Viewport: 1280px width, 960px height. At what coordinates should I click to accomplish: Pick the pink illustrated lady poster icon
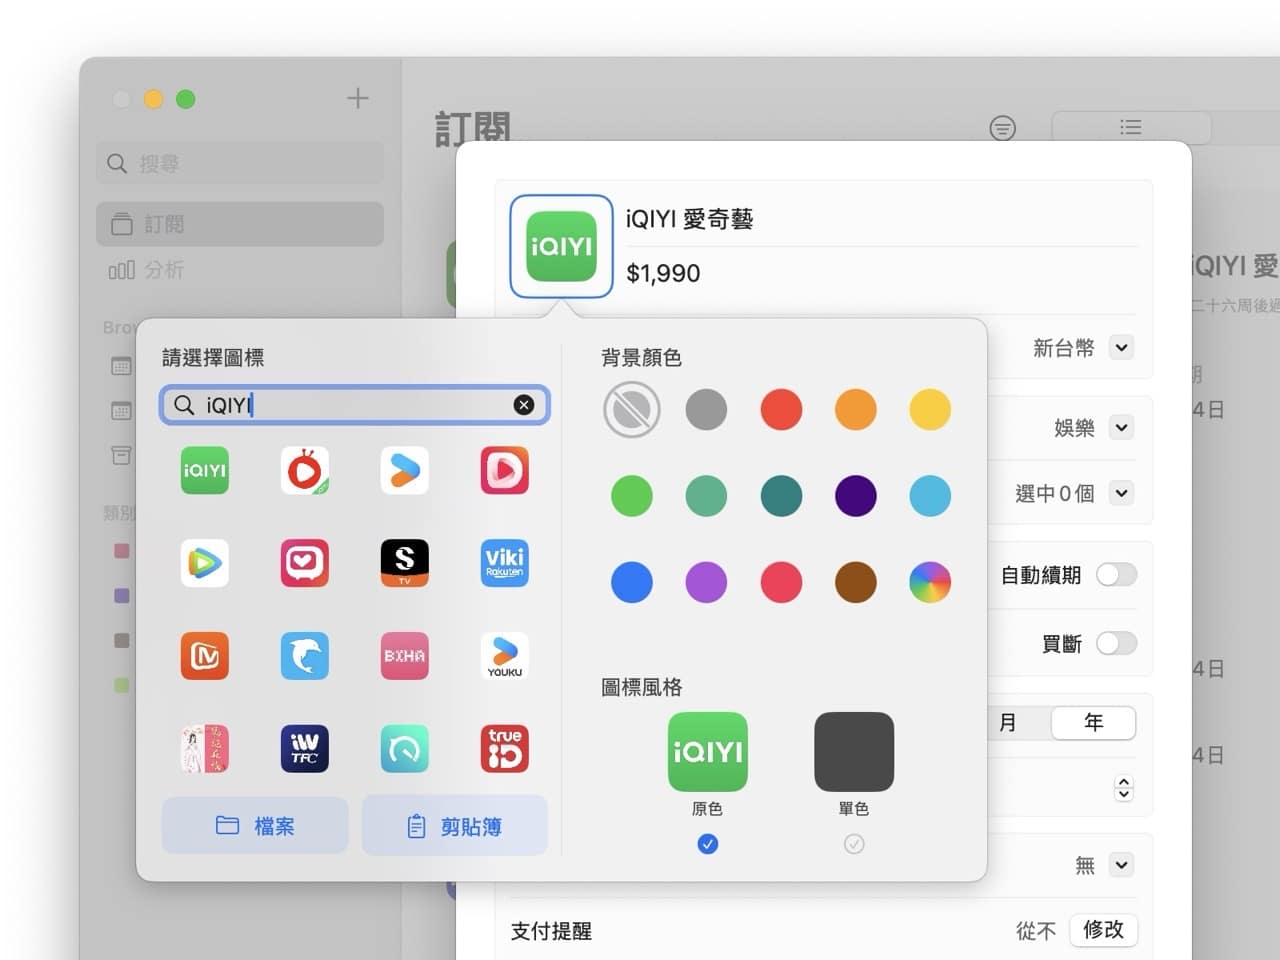[x=205, y=749]
